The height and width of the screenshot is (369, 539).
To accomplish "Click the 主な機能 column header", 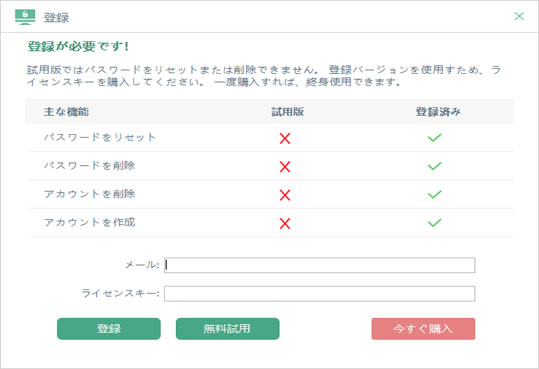I will click(66, 112).
